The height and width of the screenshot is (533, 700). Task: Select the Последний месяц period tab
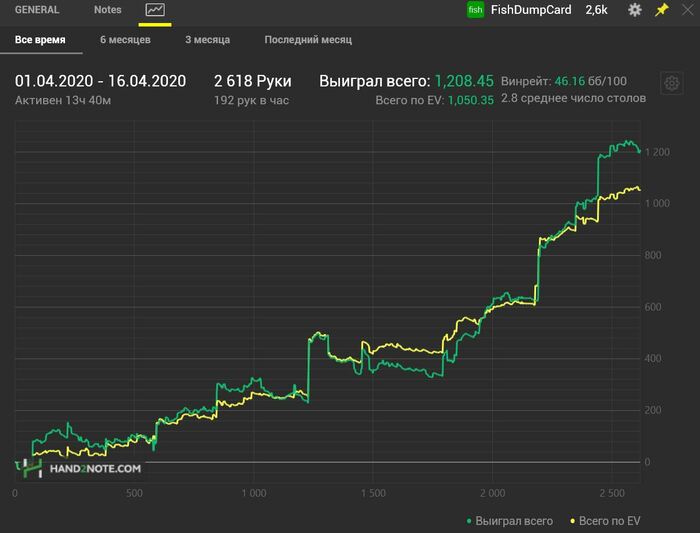click(308, 40)
